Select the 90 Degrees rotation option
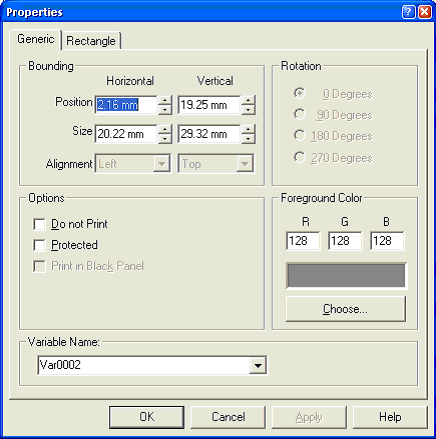This screenshot has width=436, height=439. point(299,114)
